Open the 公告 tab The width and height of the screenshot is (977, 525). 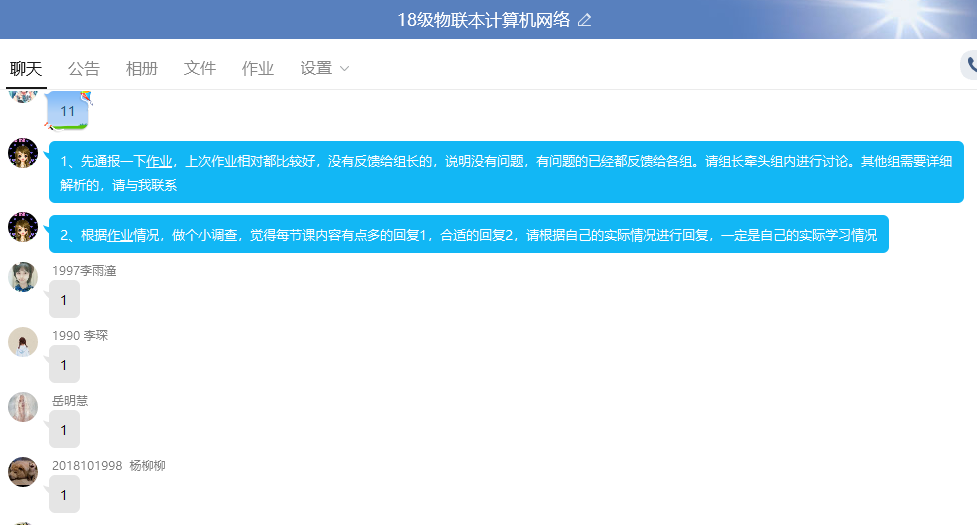(84, 69)
